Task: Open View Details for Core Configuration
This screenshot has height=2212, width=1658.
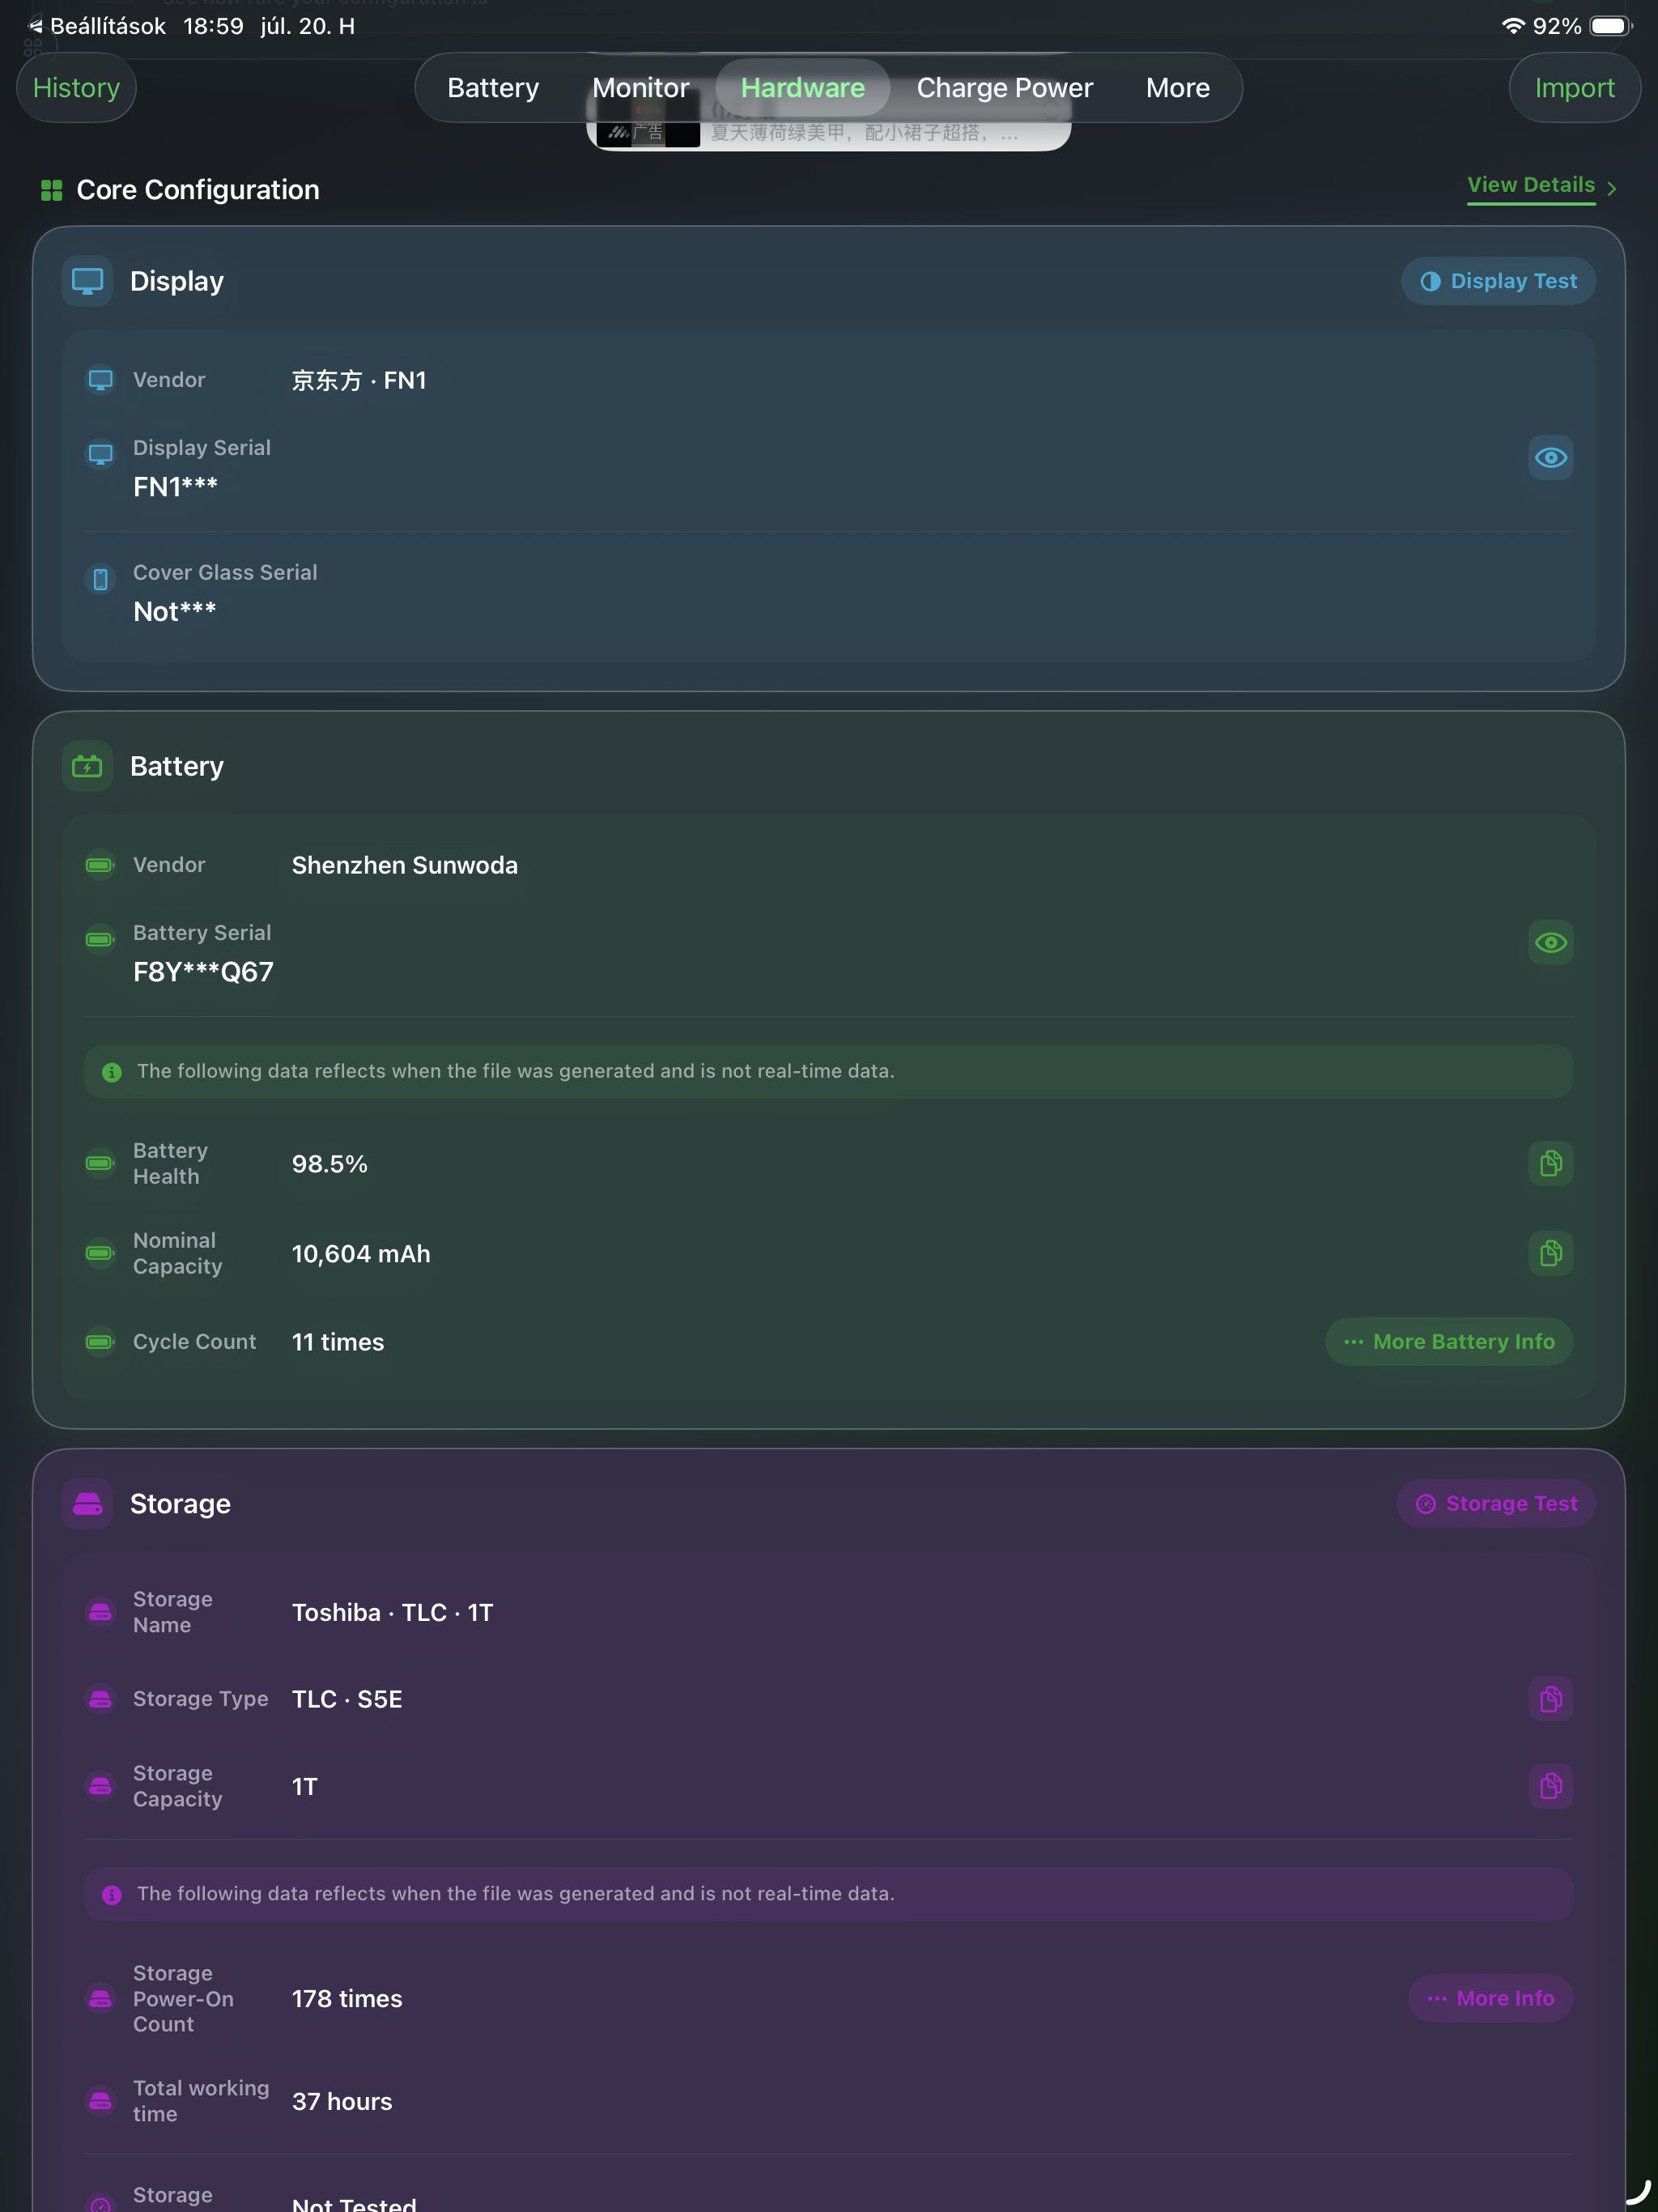Action: pos(1541,186)
